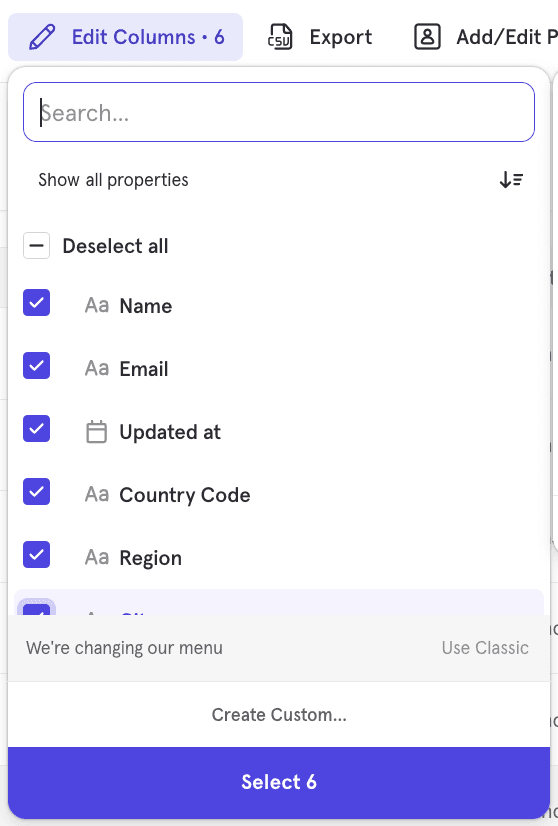Uncheck the Name column checkbox
Image resolution: width=558 pixels, height=826 pixels.
[x=36, y=302]
